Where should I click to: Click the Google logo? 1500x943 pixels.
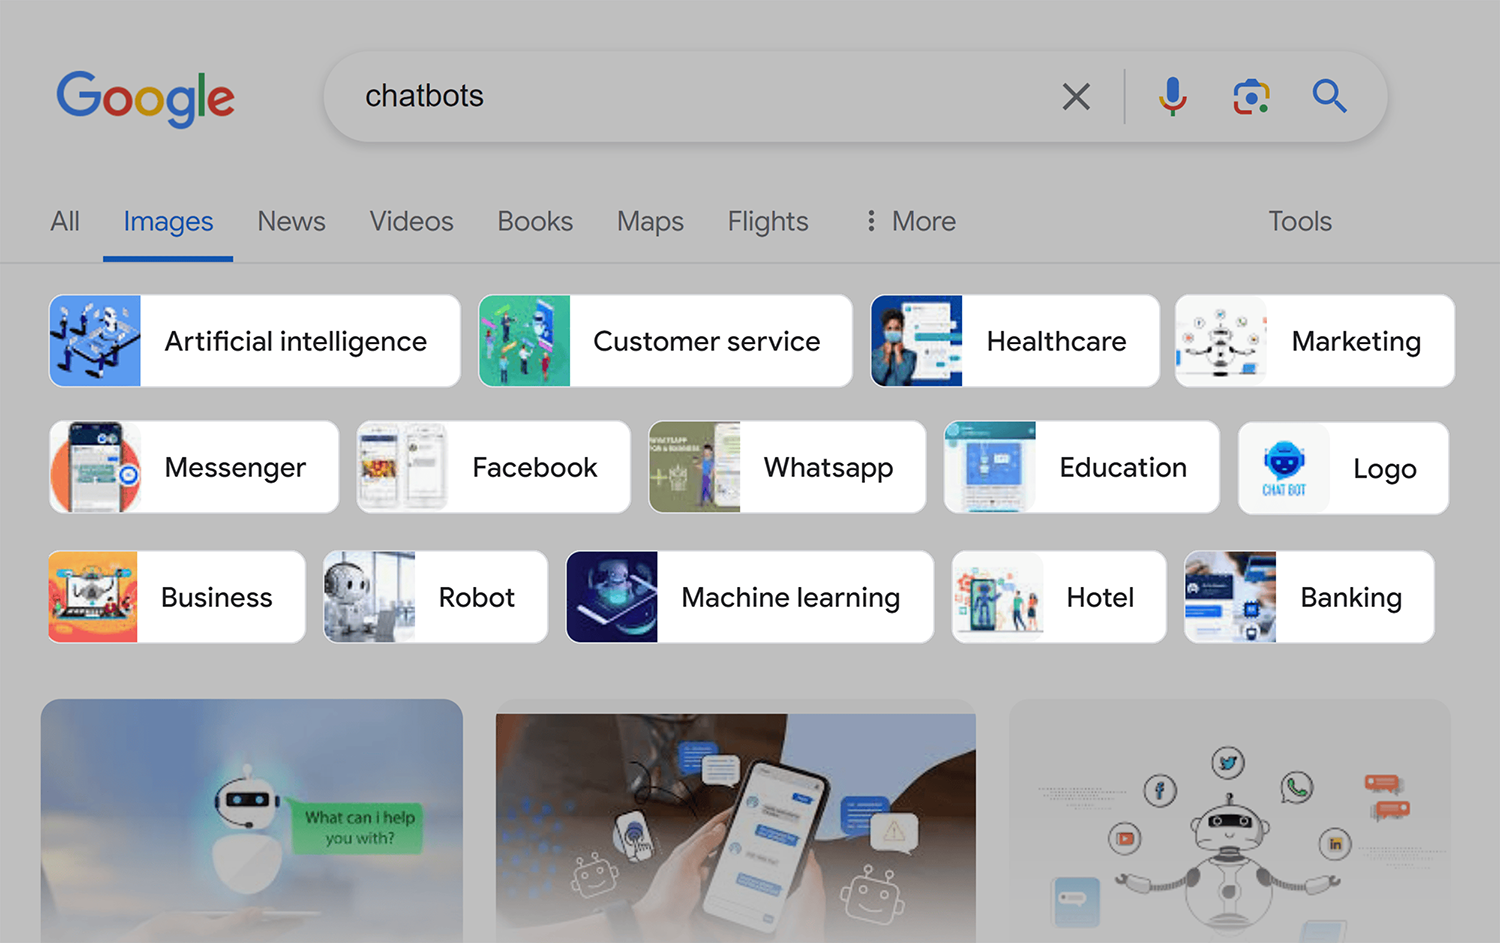pyautogui.click(x=146, y=98)
